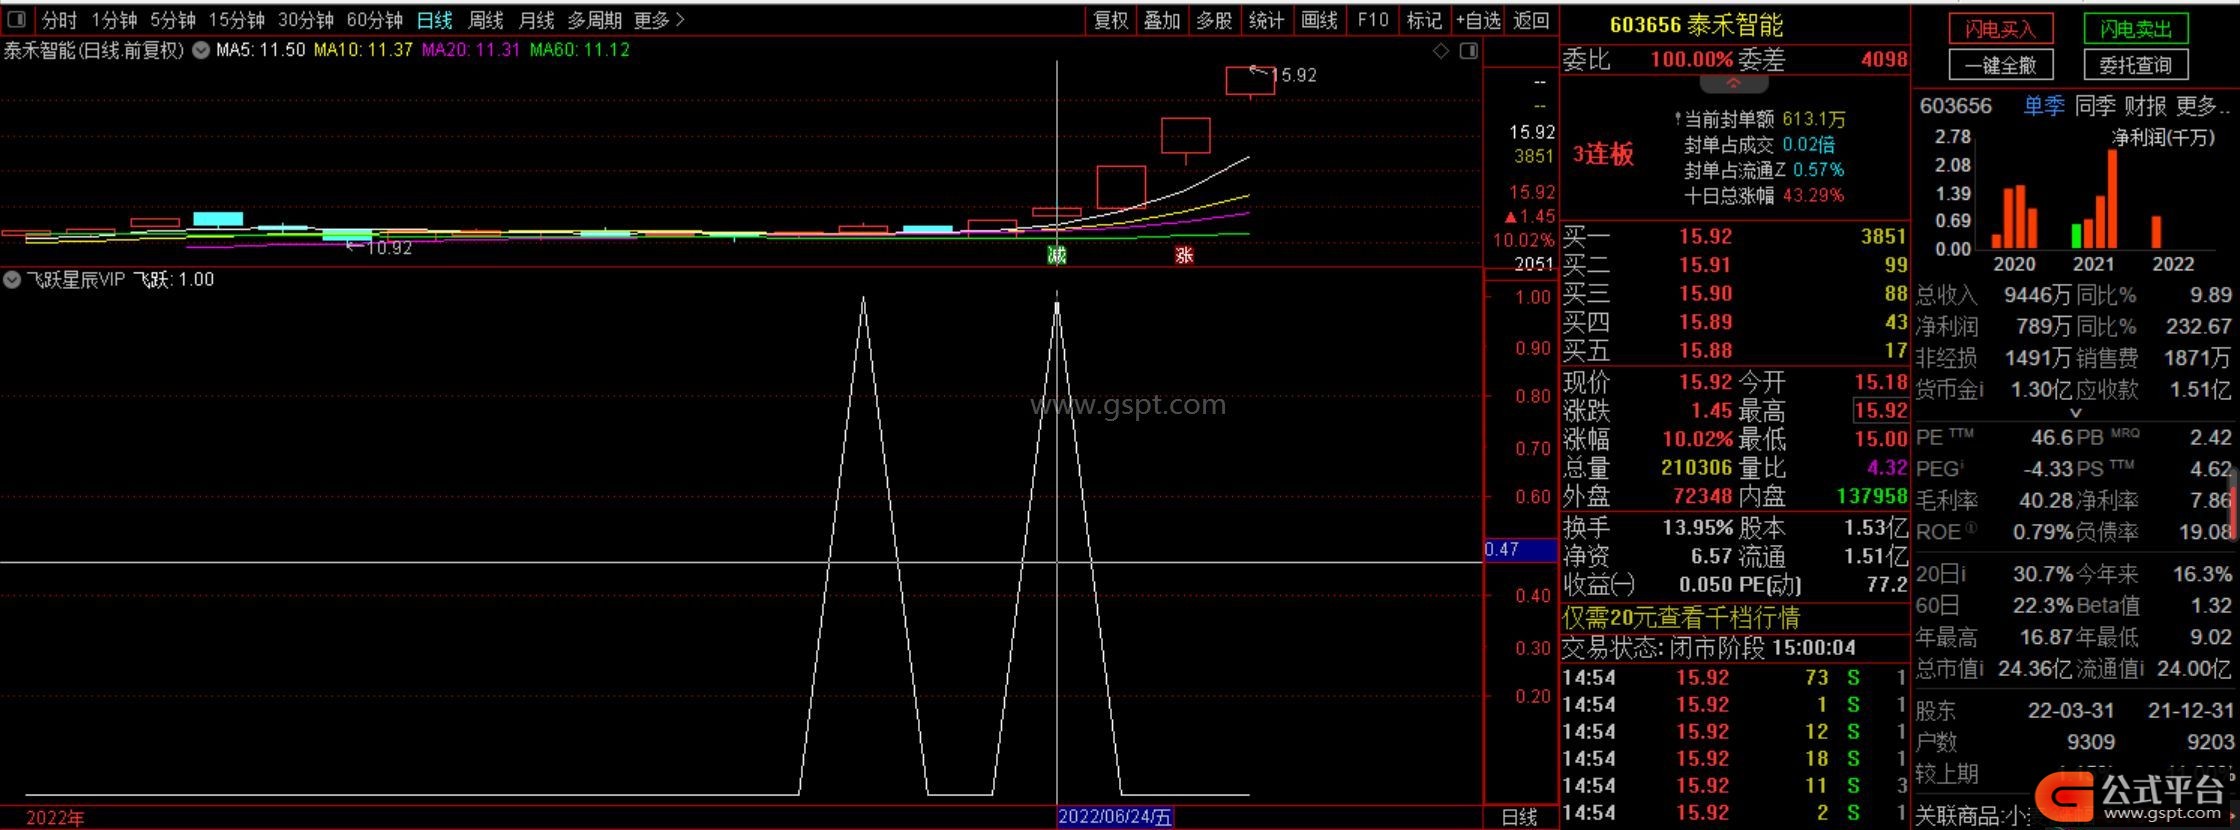The height and width of the screenshot is (830, 2240).
Task: Click the 闪电买入 quick buy button
Action: click(2000, 29)
